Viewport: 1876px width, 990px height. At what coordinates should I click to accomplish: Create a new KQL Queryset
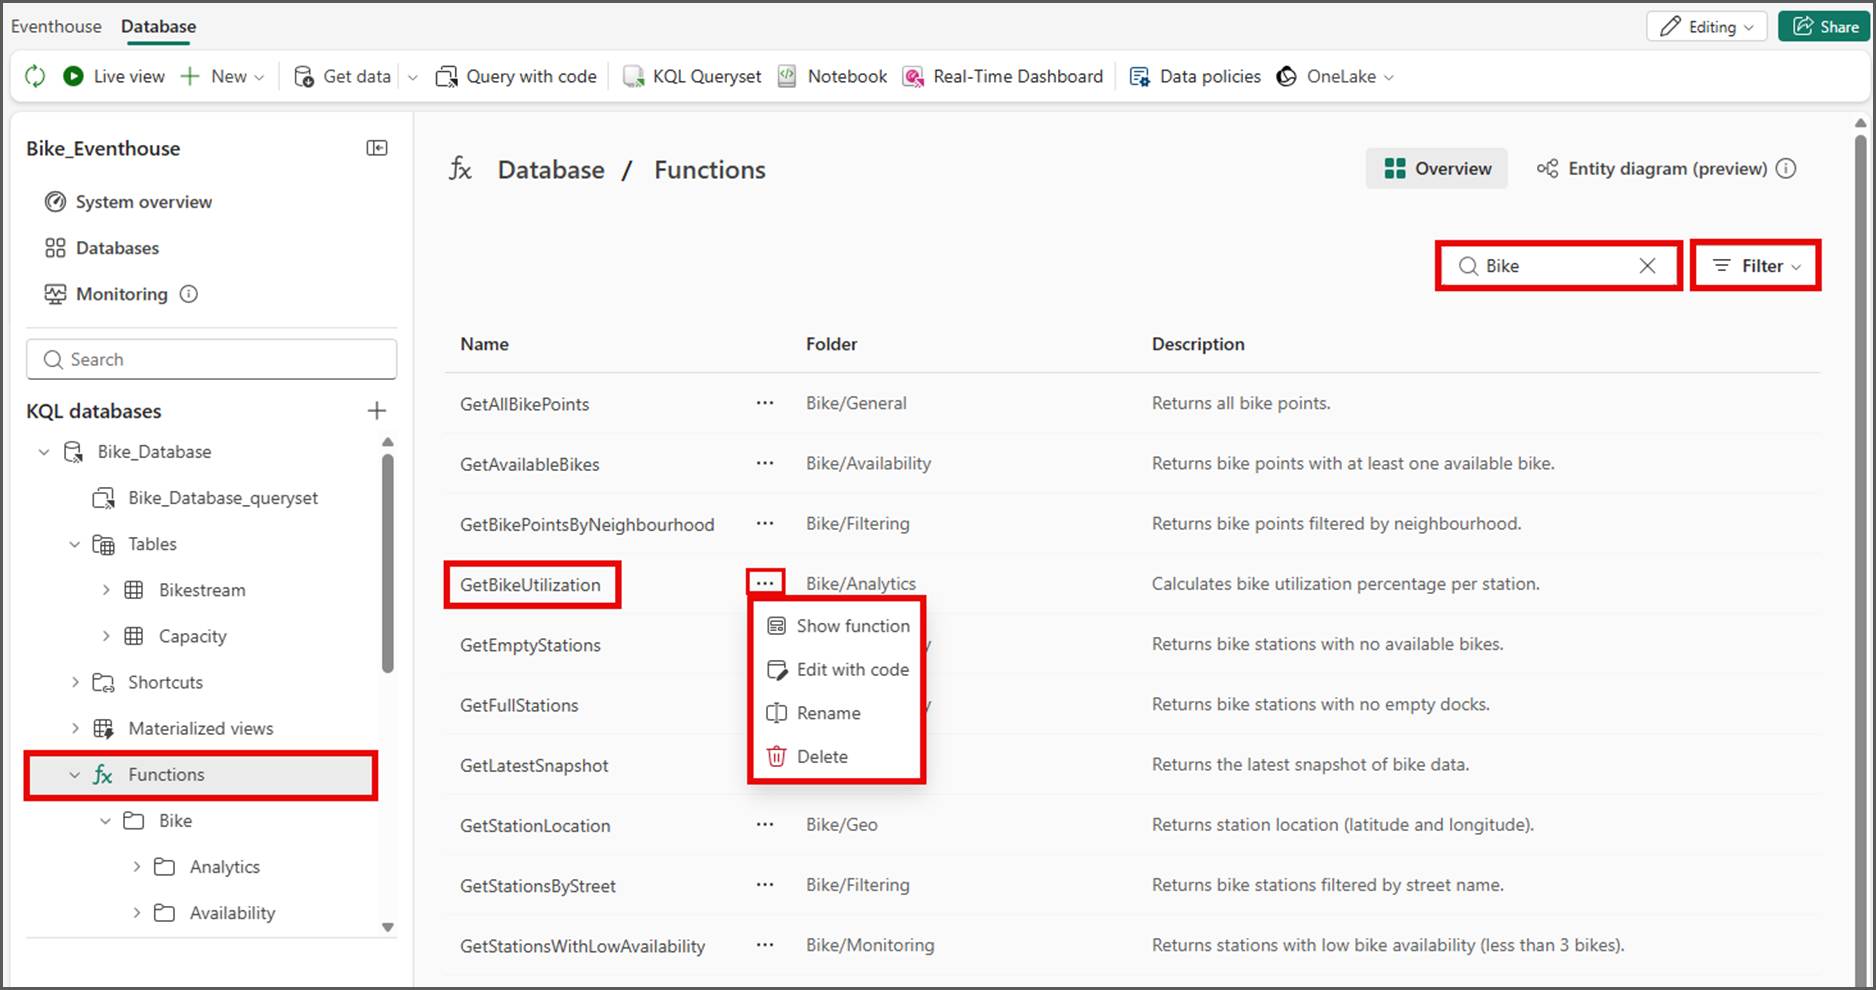[x=690, y=76]
